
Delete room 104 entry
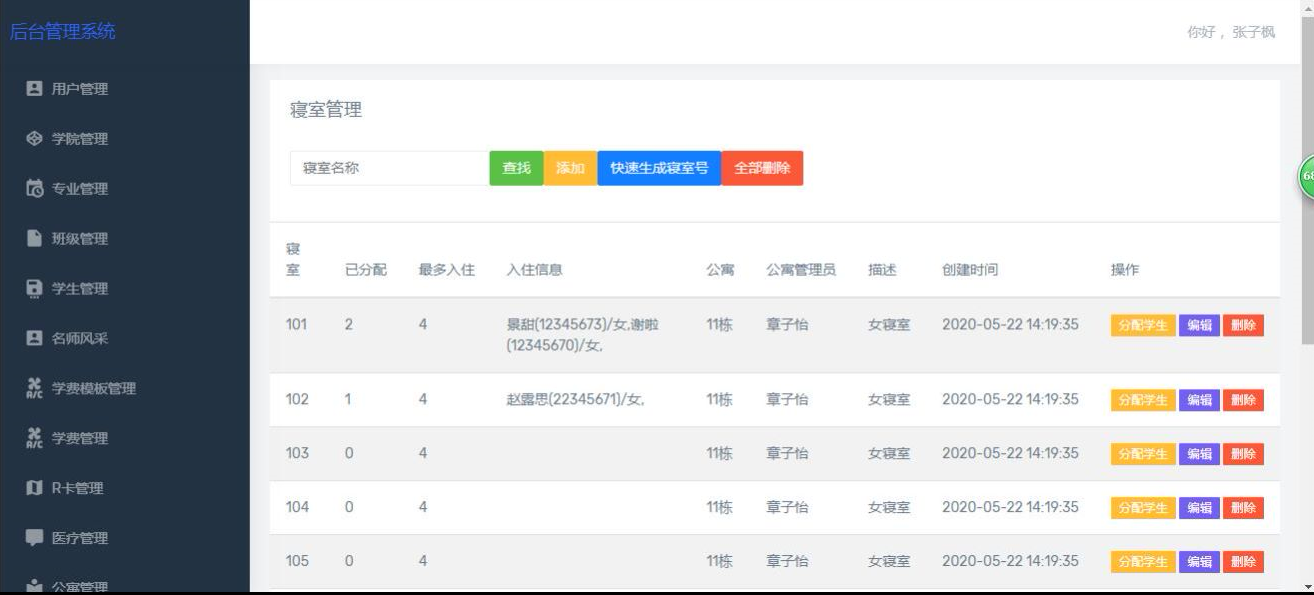1243,508
